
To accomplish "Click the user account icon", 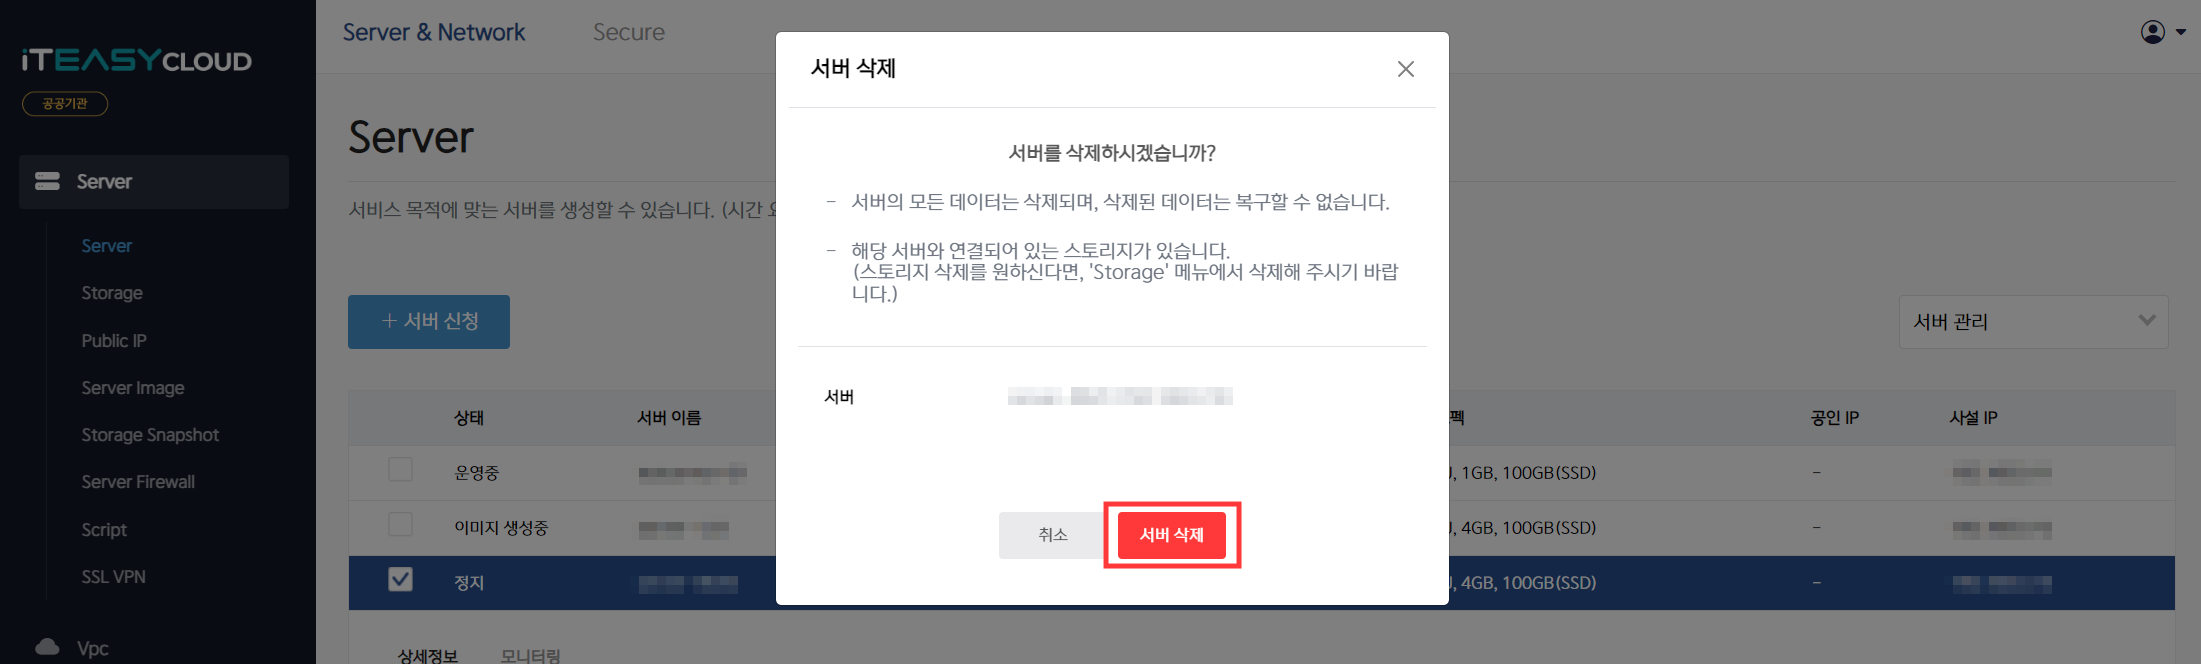I will [x=2153, y=32].
